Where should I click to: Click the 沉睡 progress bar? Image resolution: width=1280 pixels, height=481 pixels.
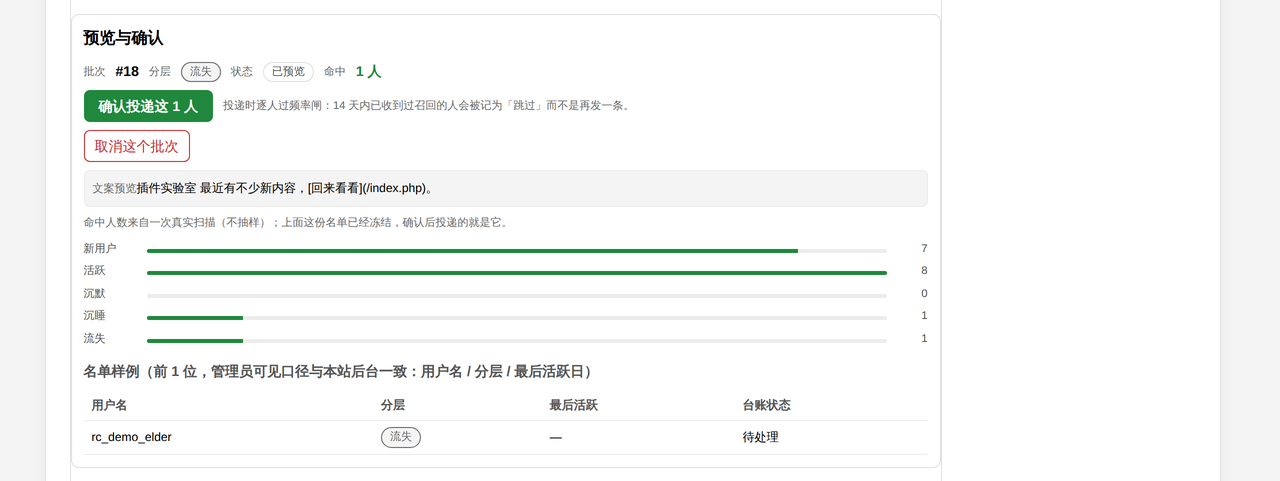coord(517,318)
